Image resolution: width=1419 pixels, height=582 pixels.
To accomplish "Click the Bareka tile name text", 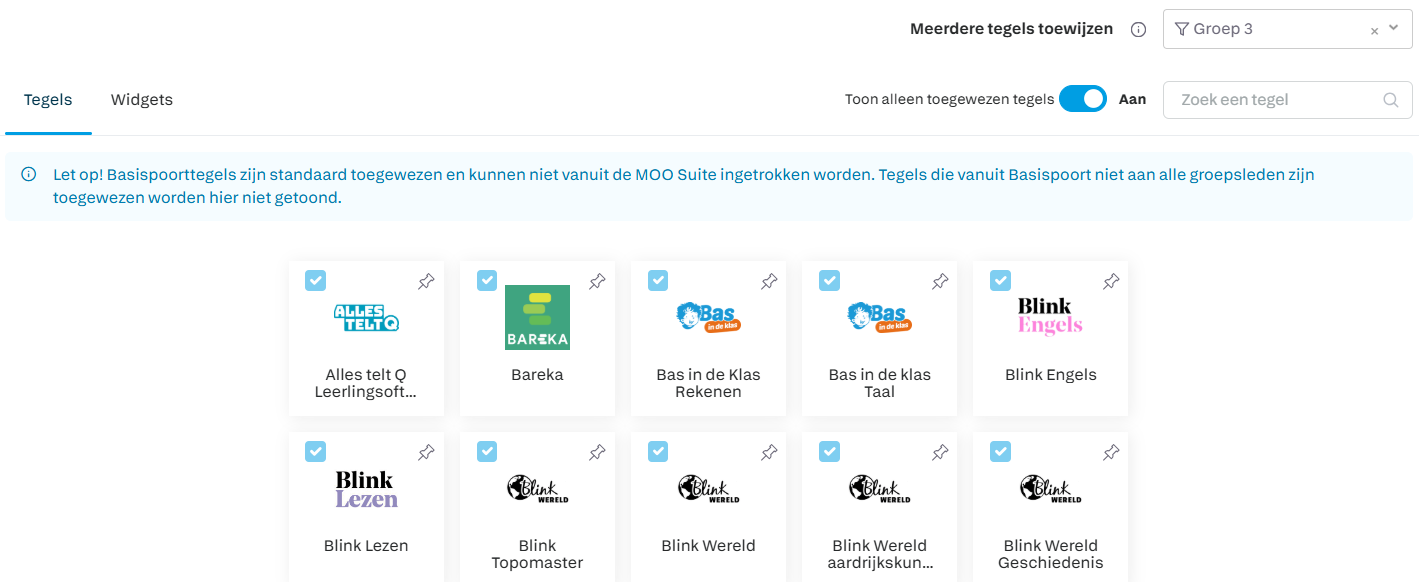I will point(537,375).
